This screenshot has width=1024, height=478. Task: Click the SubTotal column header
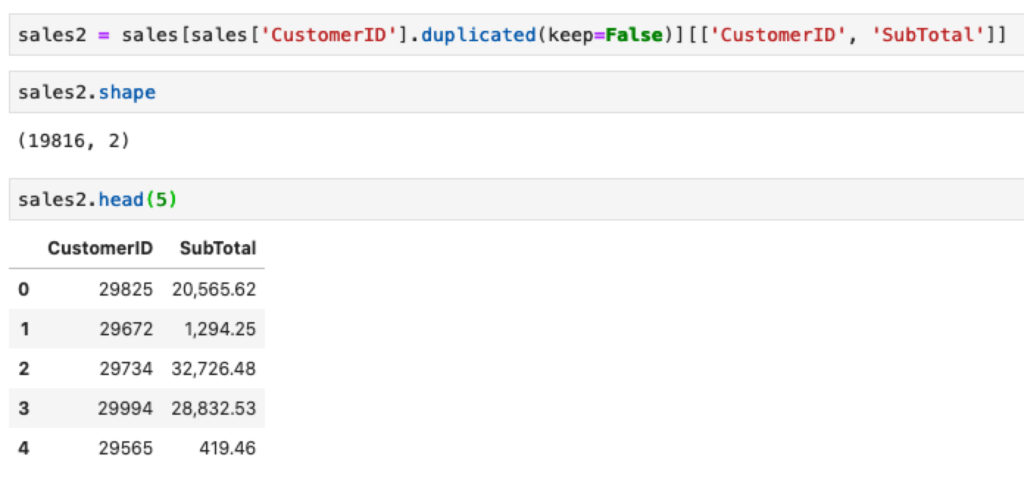tap(217, 248)
